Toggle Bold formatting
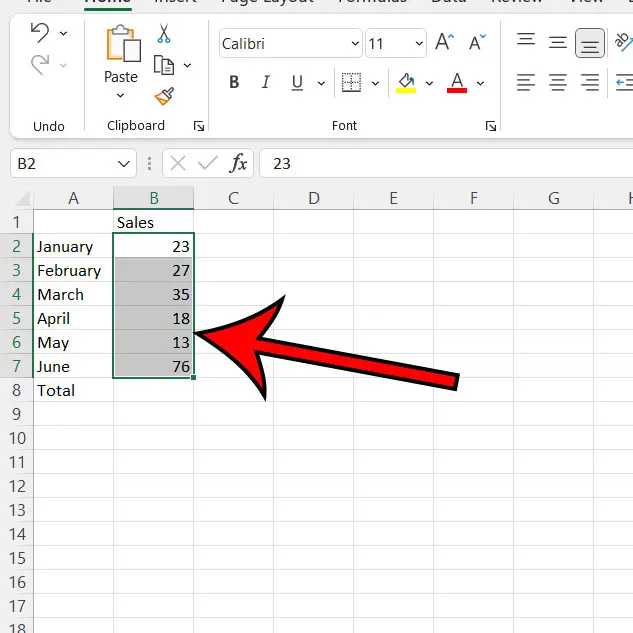The image size is (633, 633). tap(234, 82)
